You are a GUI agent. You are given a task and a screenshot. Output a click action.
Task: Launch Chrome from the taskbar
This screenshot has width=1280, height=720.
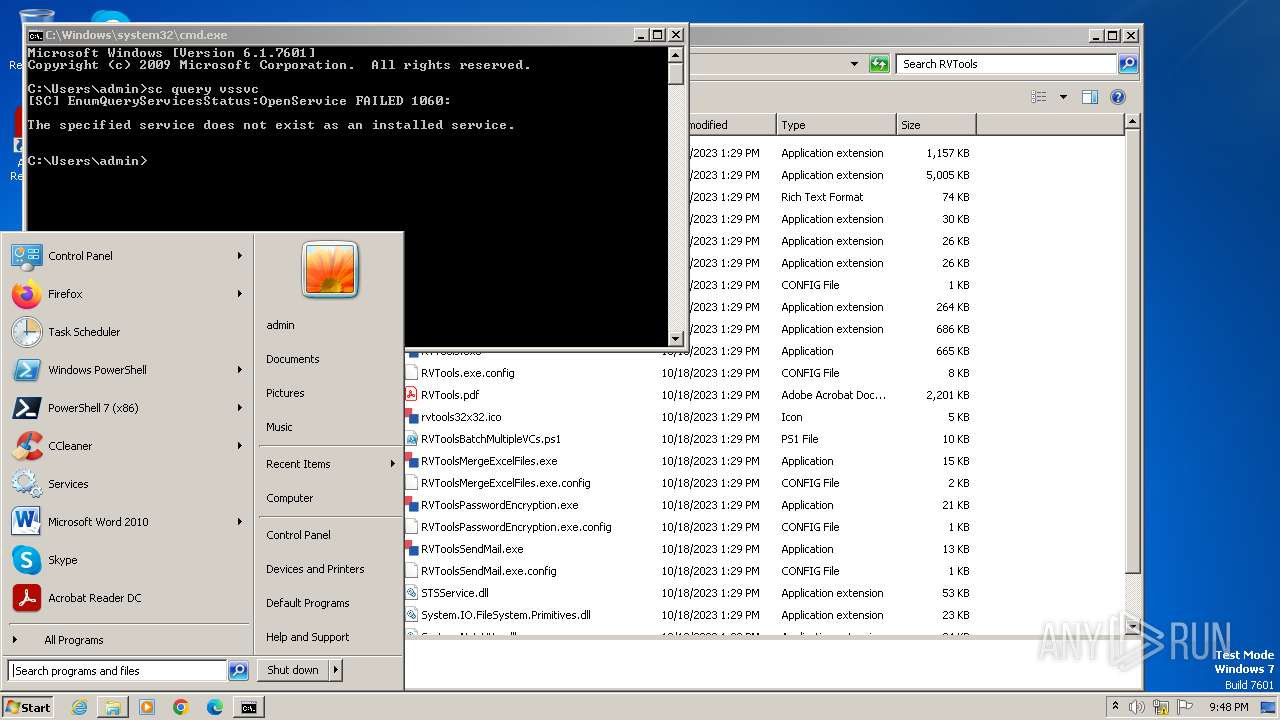(x=181, y=707)
